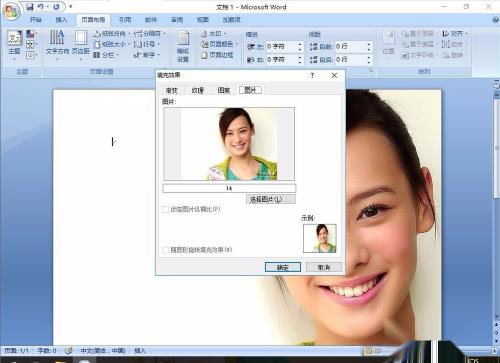This screenshot has height=363, width=500.
Task: Switch to 邮件 Mailings ribbon tab
Action: [151, 20]
